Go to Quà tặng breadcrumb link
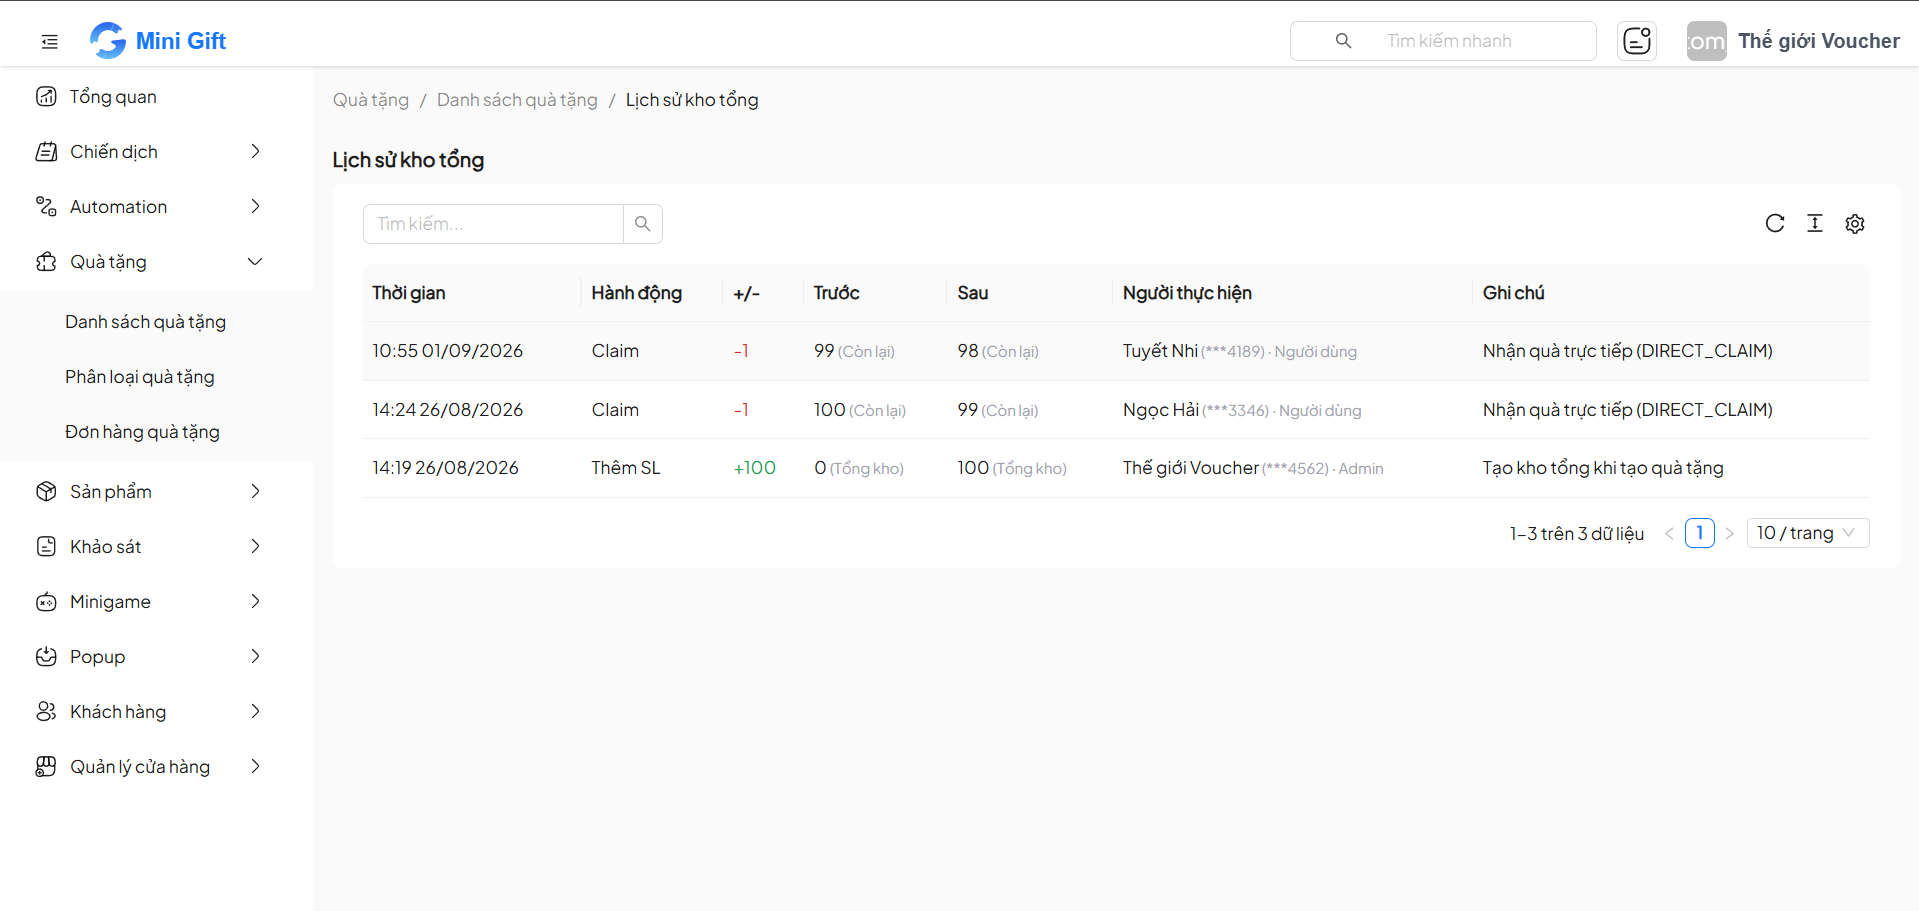Viewport: 1919px width, 911px height. point(371,100)
